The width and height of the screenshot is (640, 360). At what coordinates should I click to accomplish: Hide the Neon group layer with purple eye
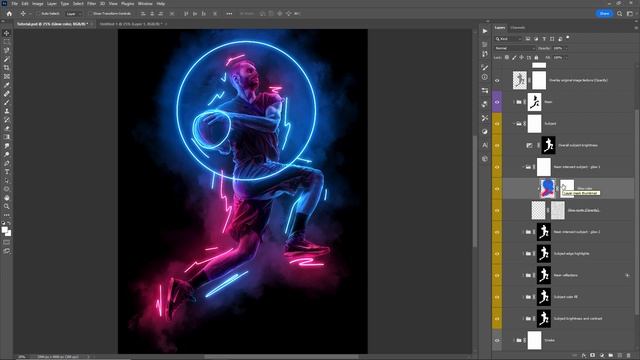(x=497, y=102)
